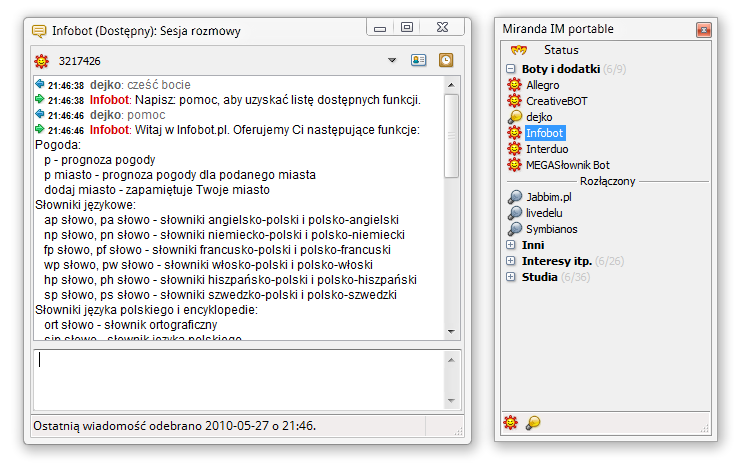Select the Jabbim.pl contact
This screenshot has height=467, width=744.
click(549, 197)
